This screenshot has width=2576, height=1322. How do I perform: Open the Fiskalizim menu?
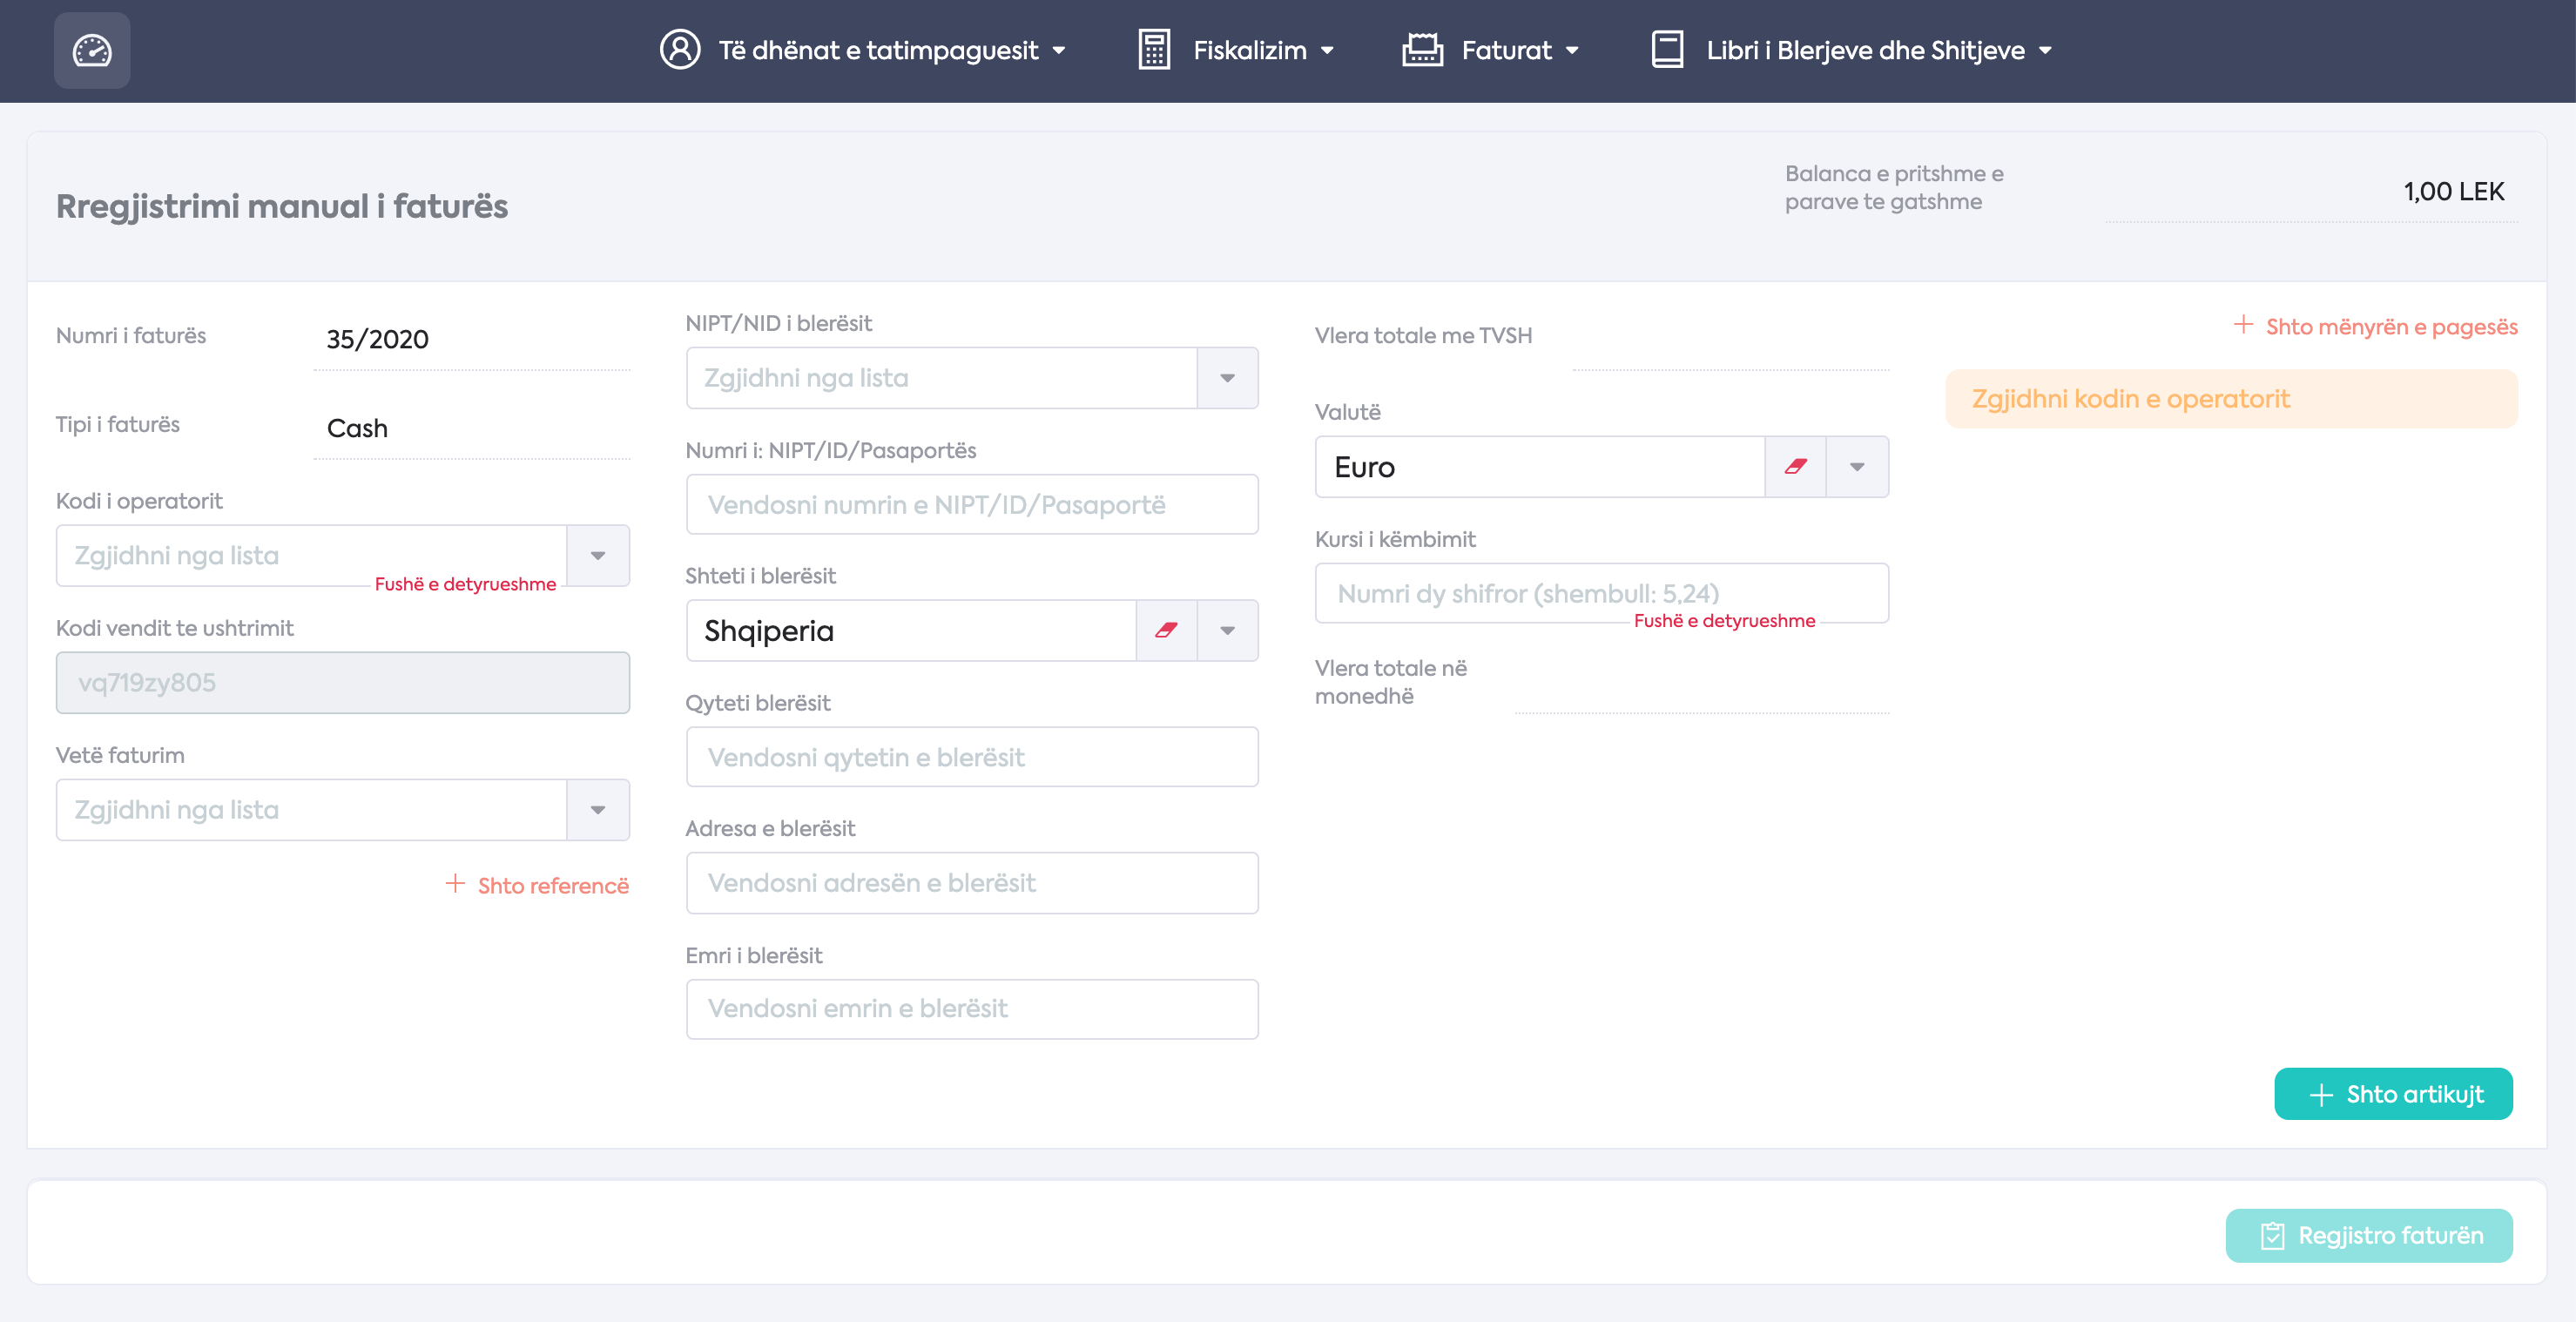coord(1236,50)
